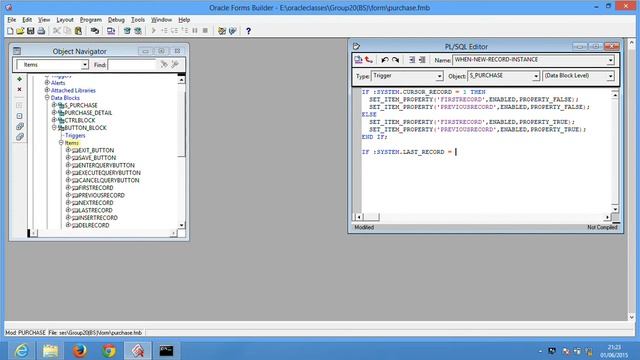
Task: Select the INSERTRECORD tree item
Action: tap(98, 218)
